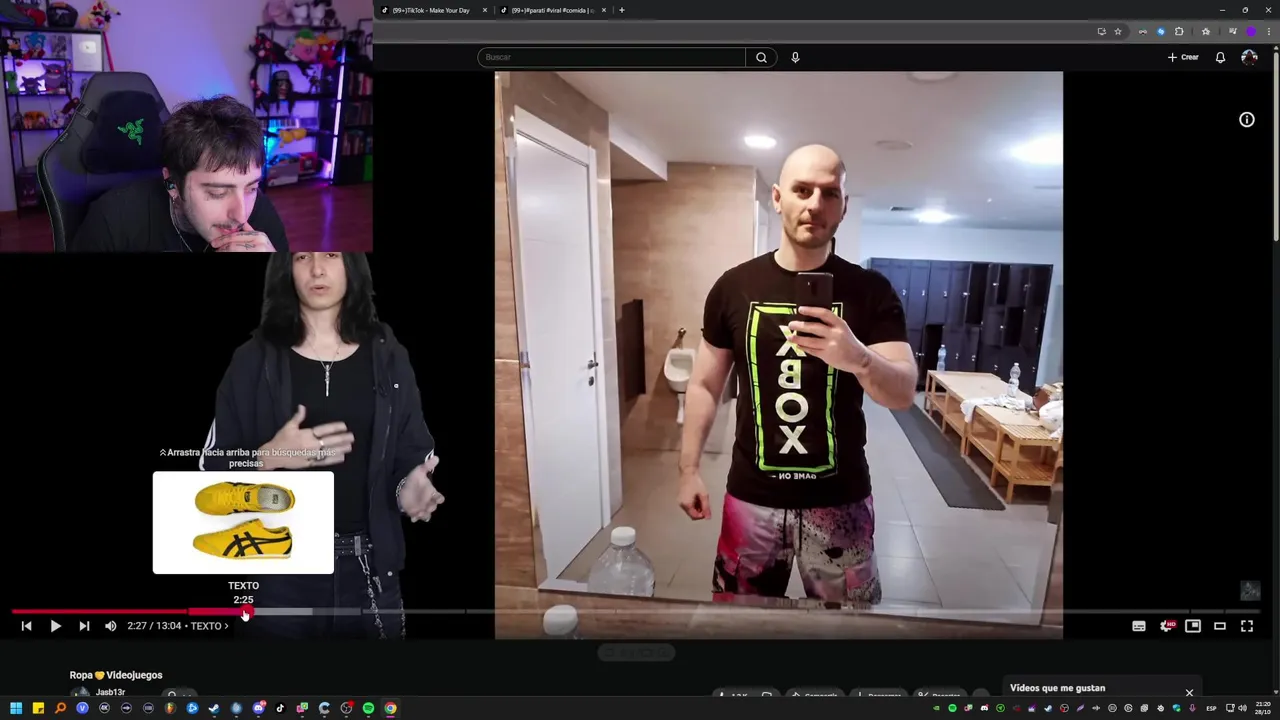Mute the video volume
This screenshot has height=720, width=1280.
(111, 626)
